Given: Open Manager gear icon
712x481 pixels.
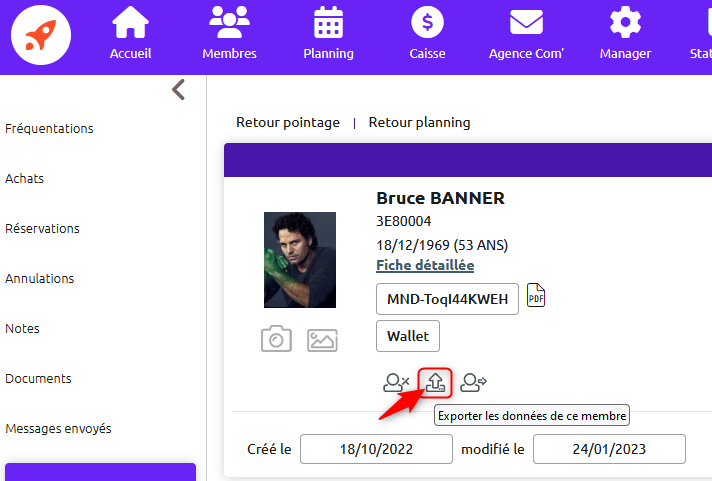Looking at the screenshot, I should [x=625, y=22].
